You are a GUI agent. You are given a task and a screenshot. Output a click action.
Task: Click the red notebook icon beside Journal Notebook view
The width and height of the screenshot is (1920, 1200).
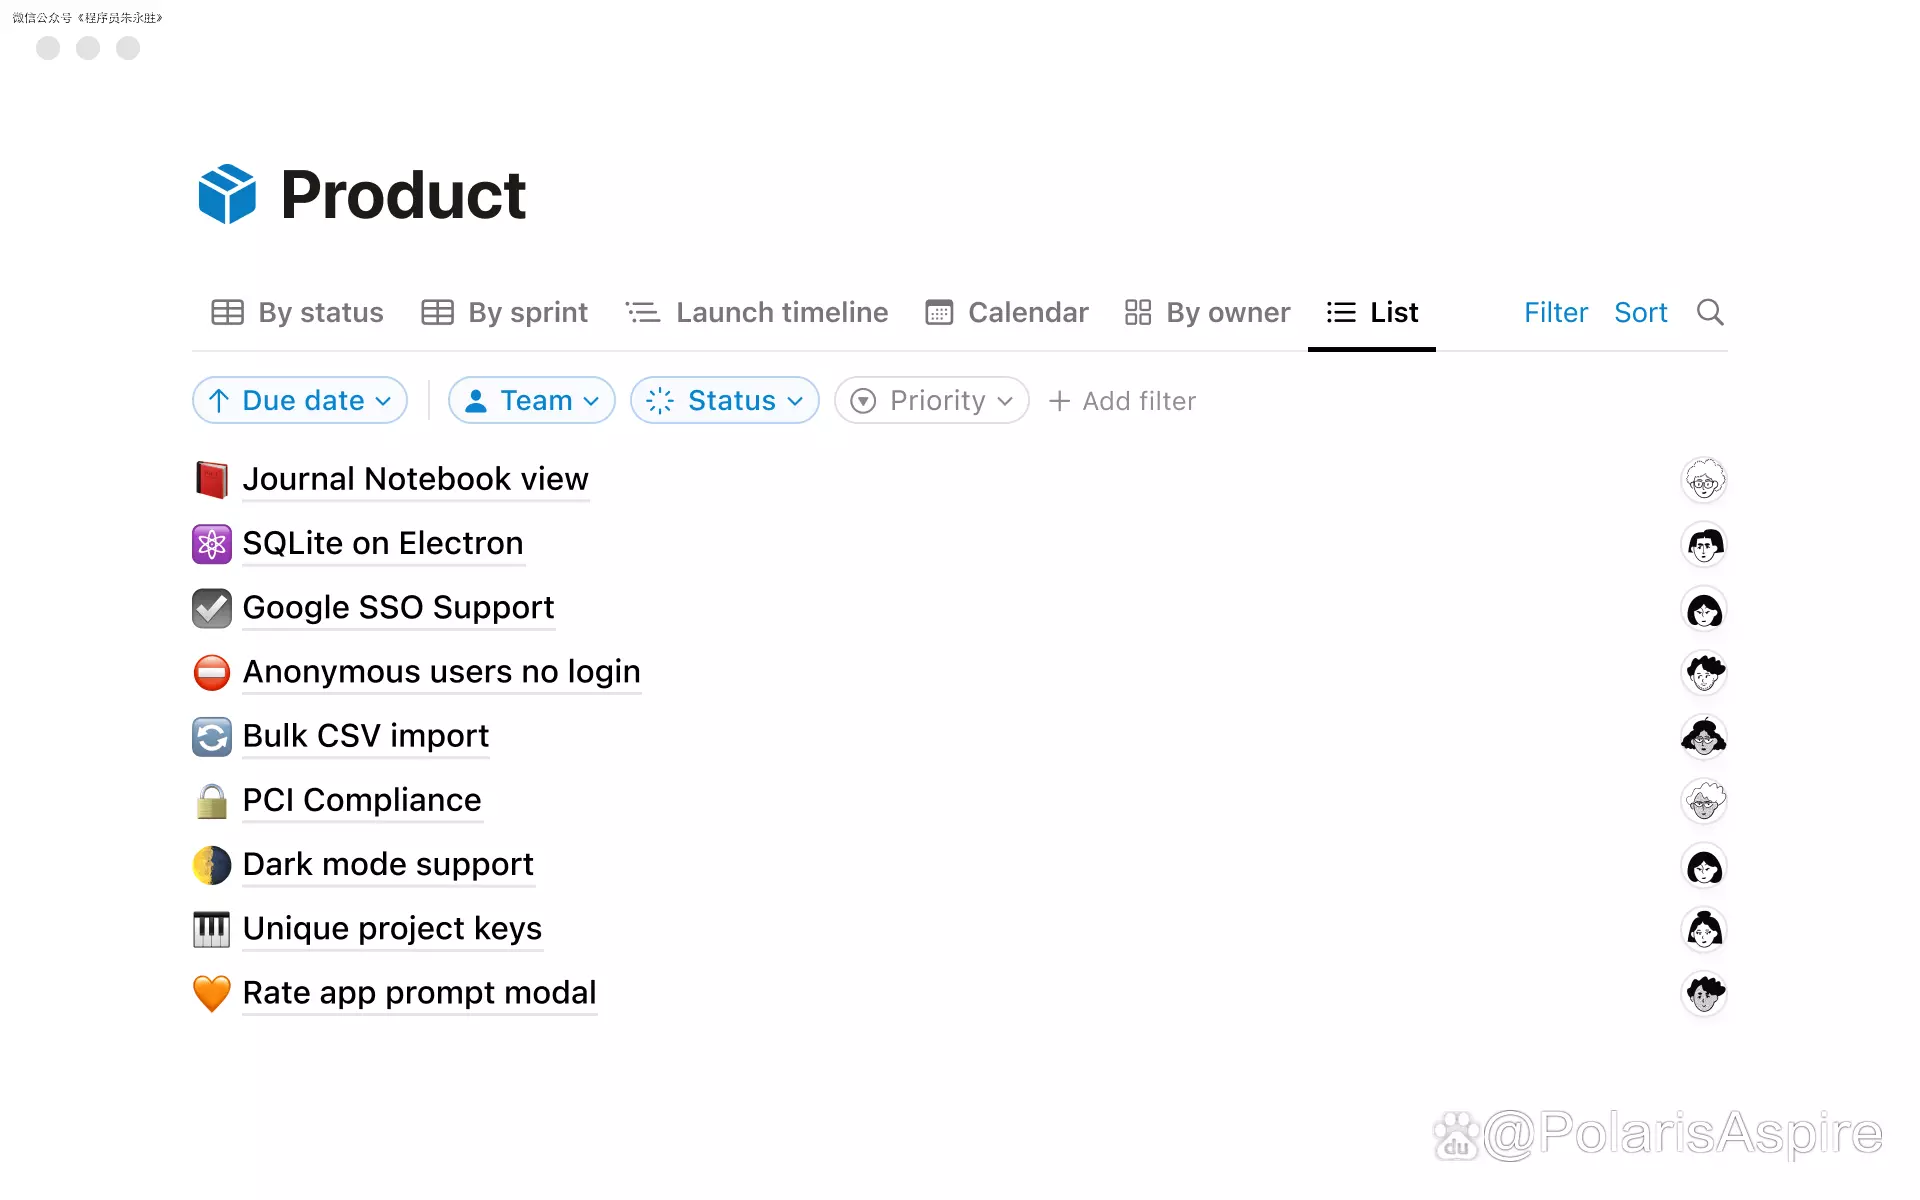coord(211,480)
